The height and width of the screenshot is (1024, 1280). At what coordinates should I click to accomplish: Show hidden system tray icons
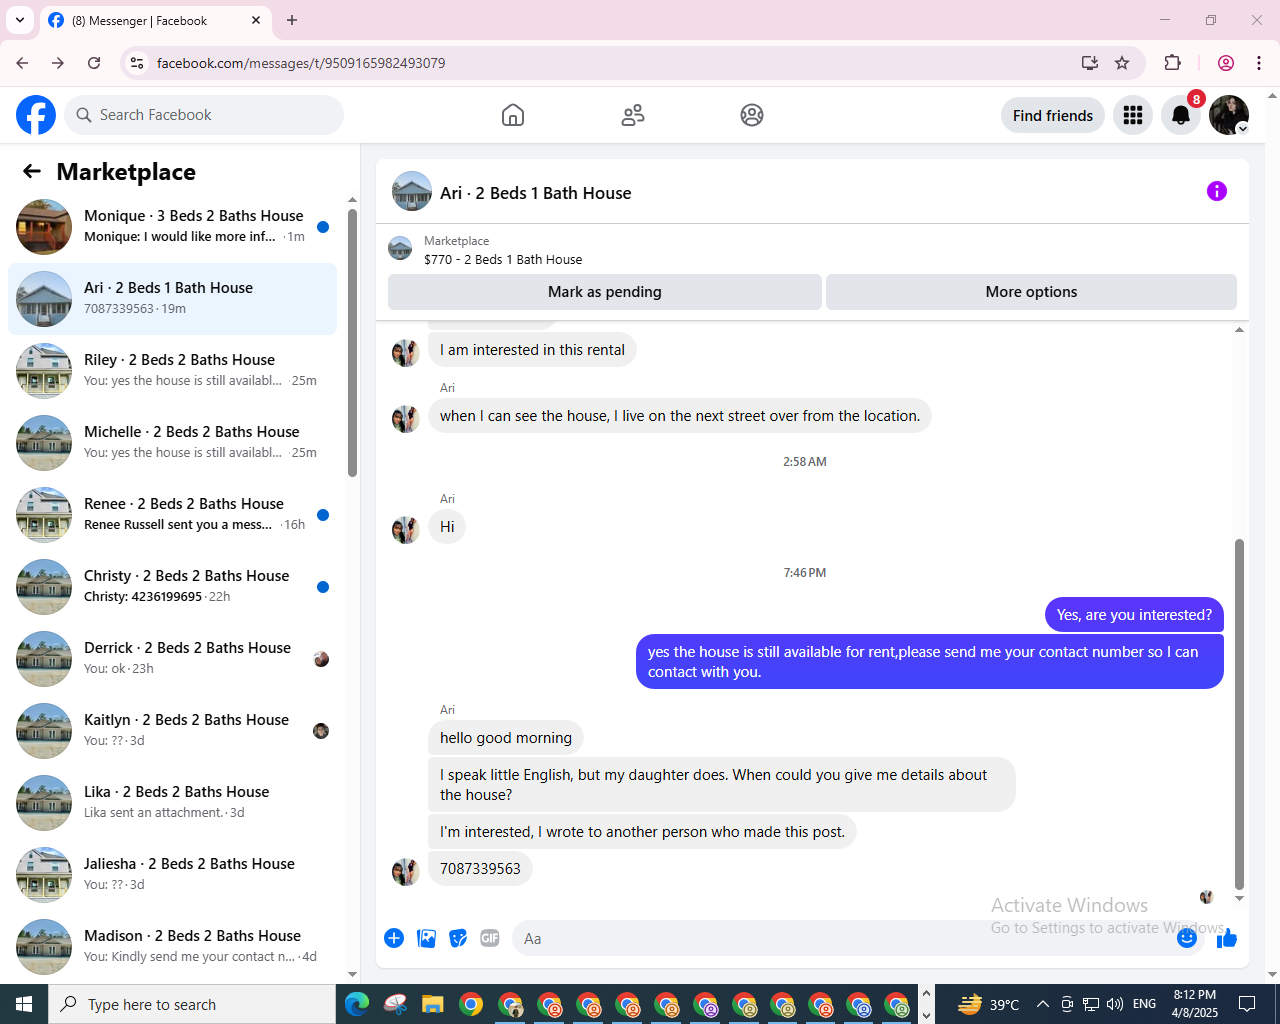[x=1043, y=1004]
